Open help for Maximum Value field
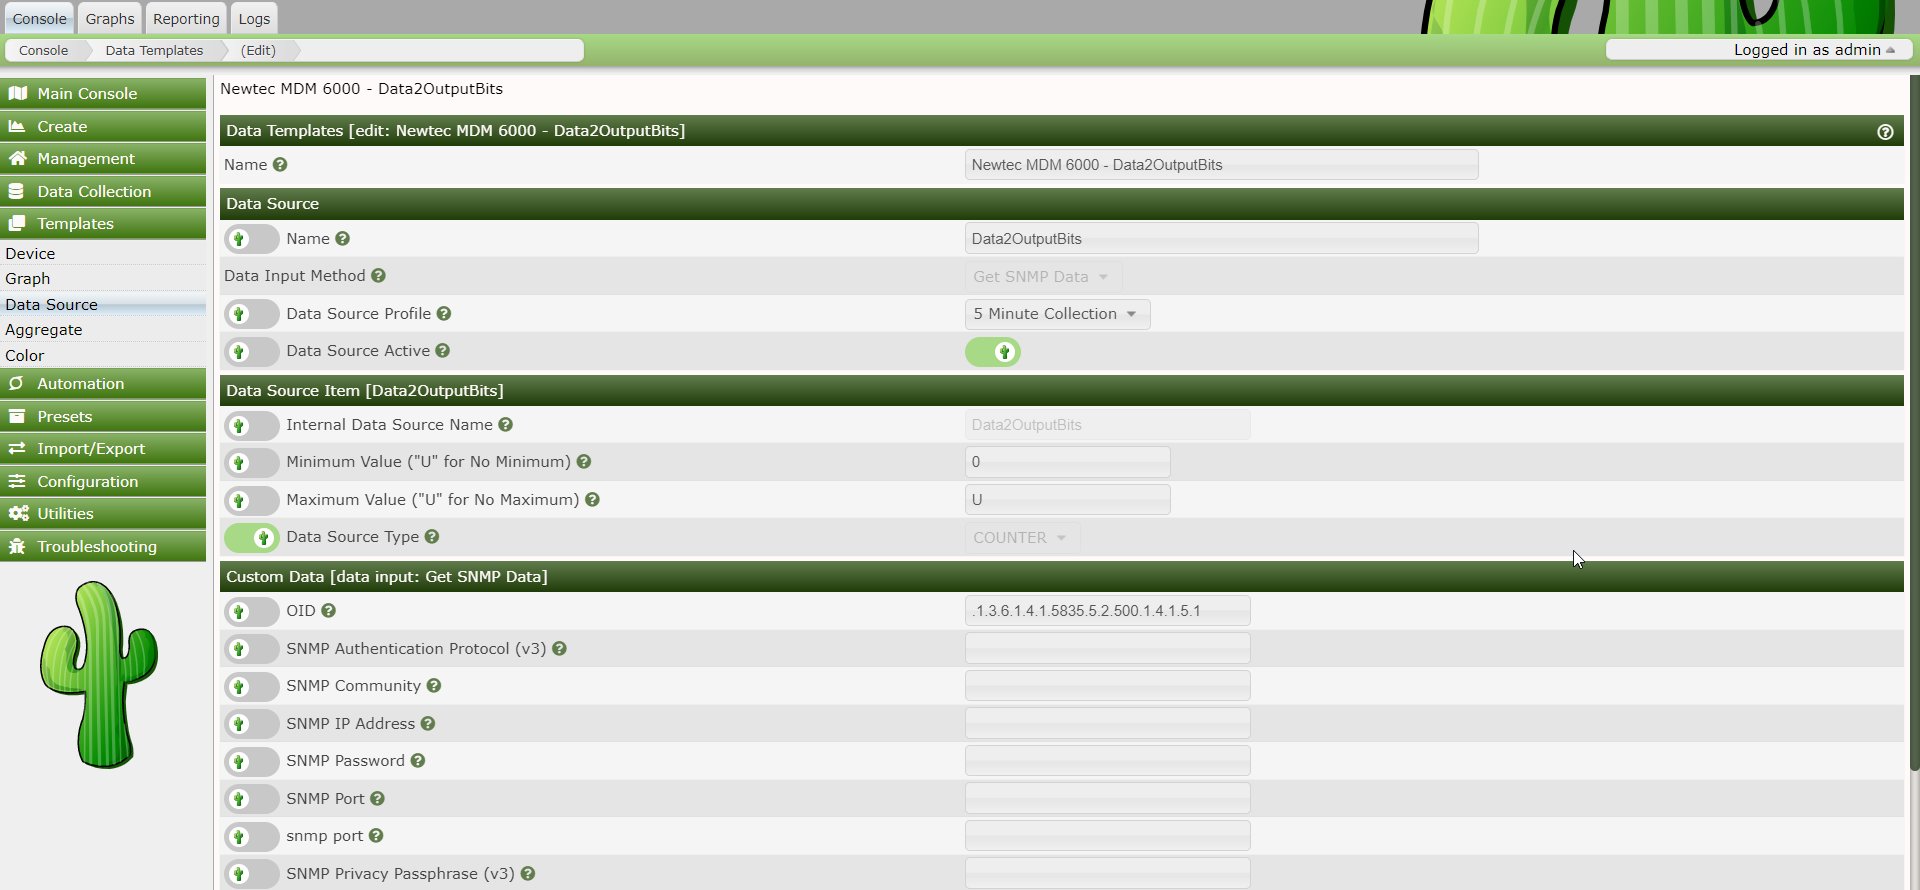Viewport: 1920px width, 890px height. (592, 500)
